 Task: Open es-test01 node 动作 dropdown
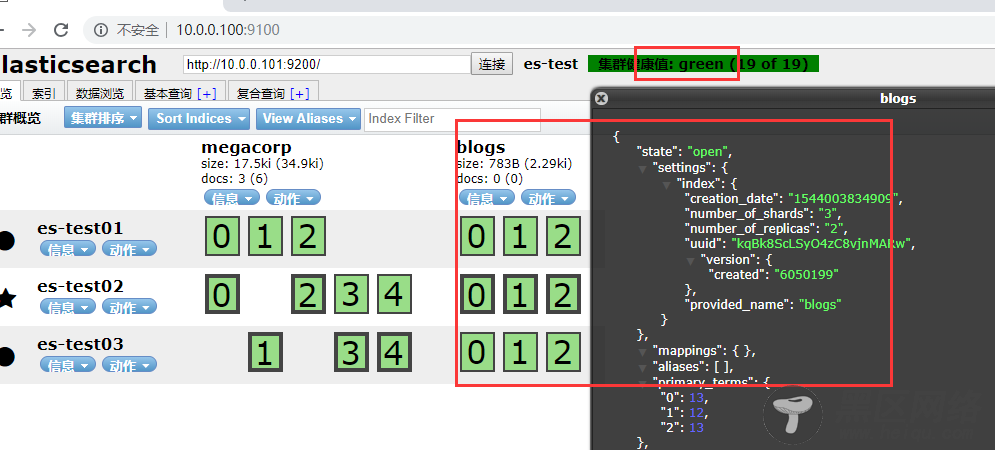pos(129,249)
